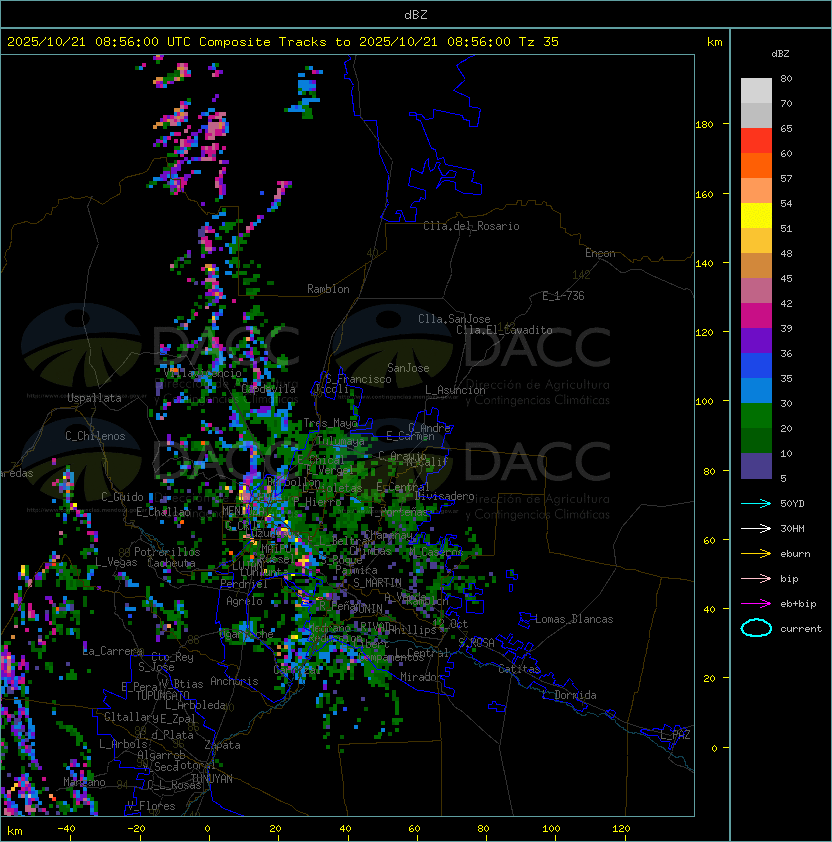The width and height of the screenshot is (832, 842).
Task: Click the E_1-736 map label
Action: (x=563, y=296)
